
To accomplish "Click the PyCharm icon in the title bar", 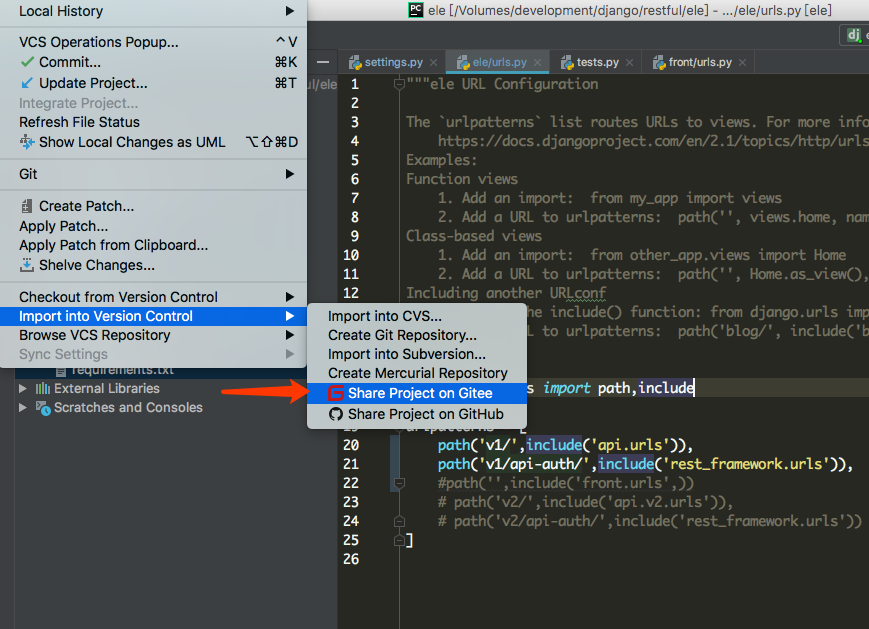I will tap(416, 10).
